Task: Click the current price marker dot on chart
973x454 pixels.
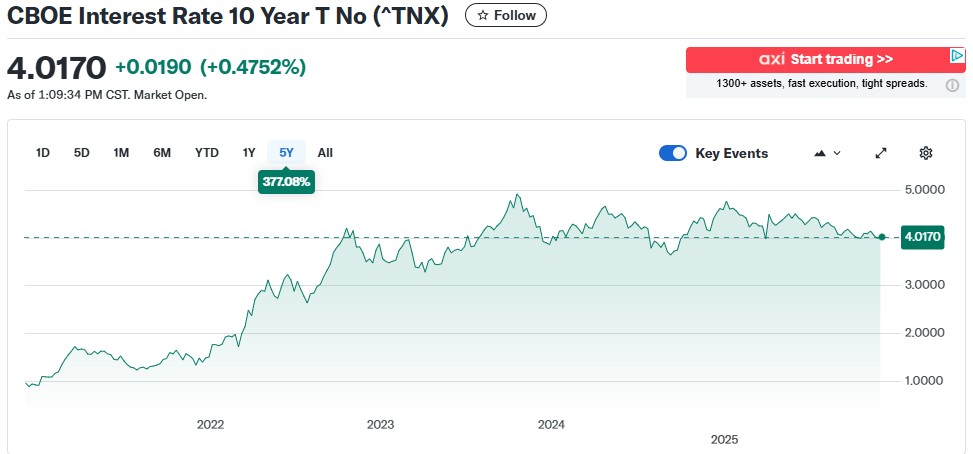Action: point(881,237)
